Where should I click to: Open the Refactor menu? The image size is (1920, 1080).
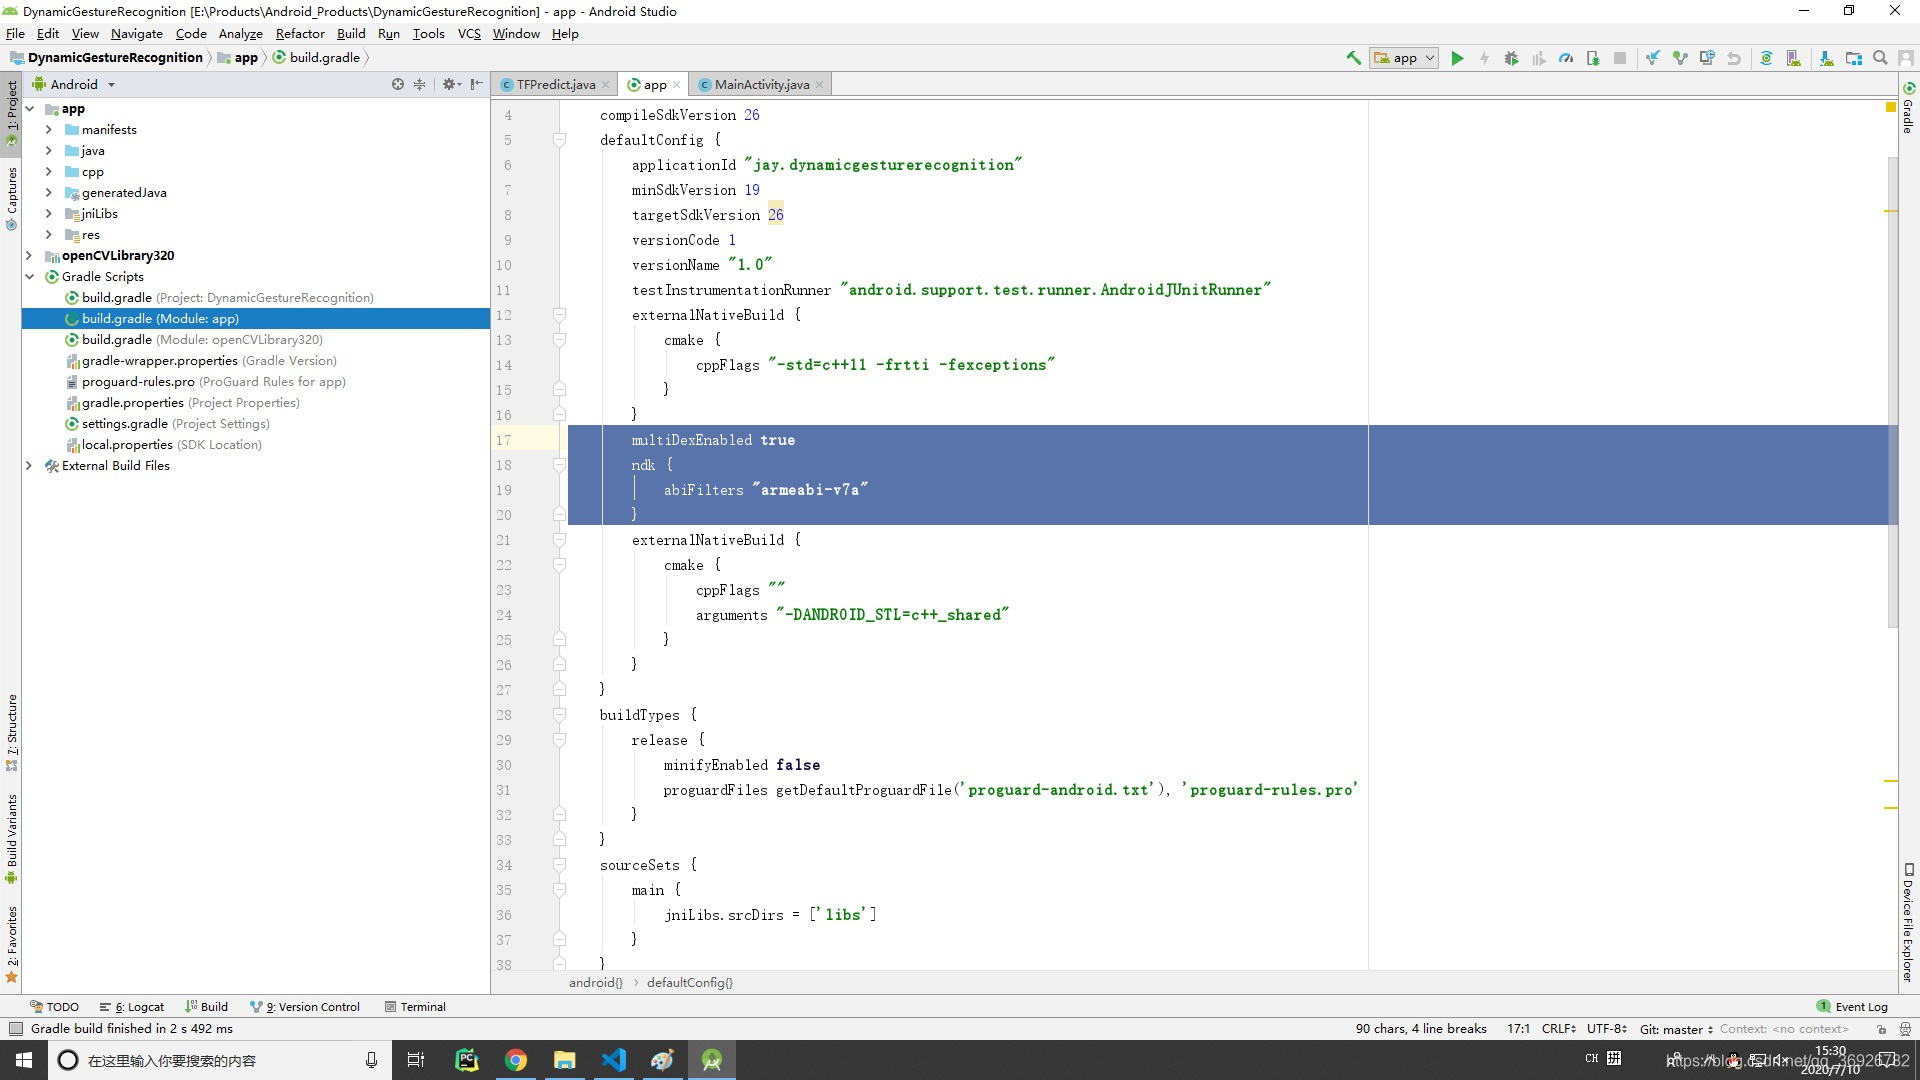tap(300, 33)
